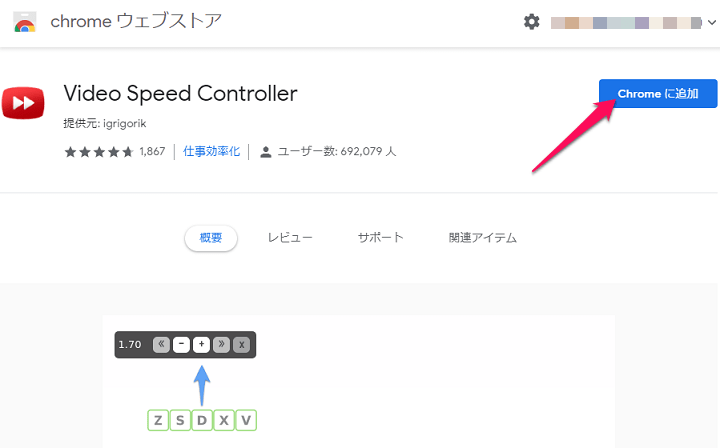The image size is (720, 448).
Task: Click the X close button in controller preview
Action: (242, 344)
